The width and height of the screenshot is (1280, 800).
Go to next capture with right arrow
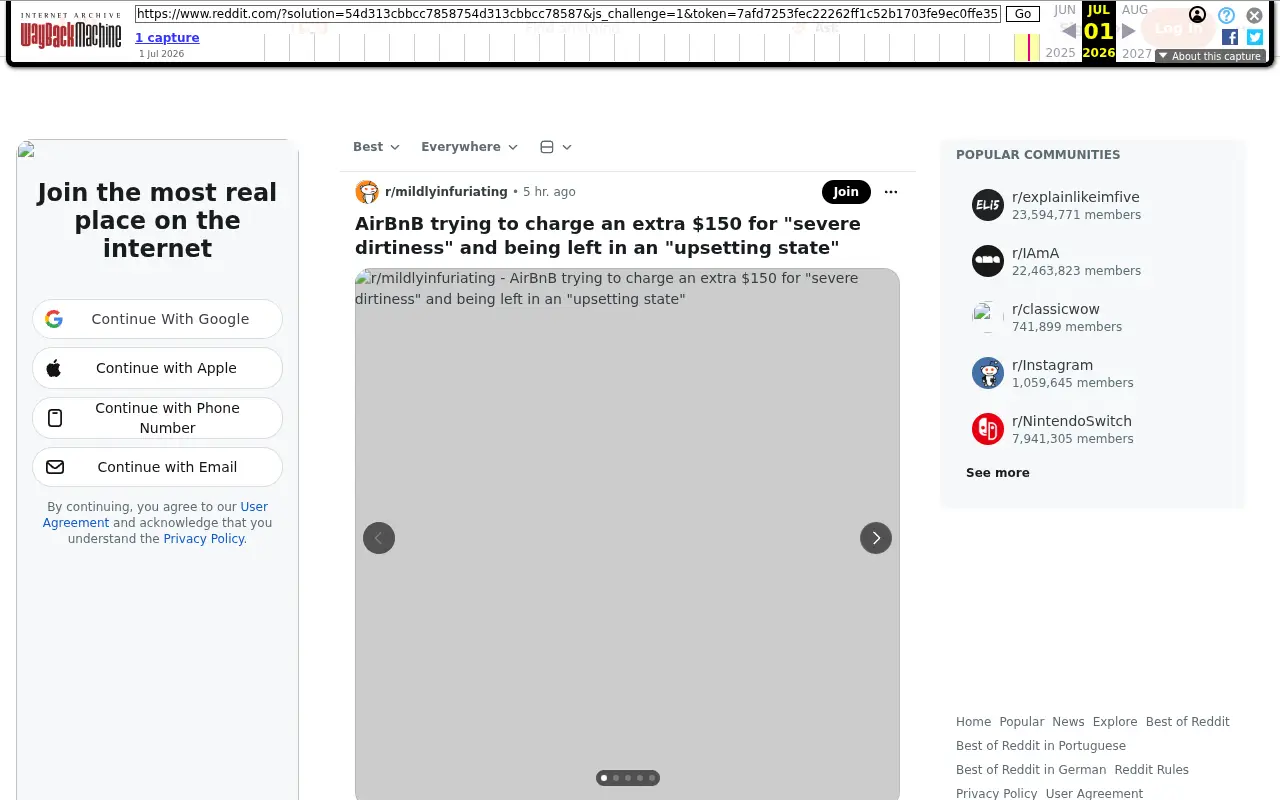point(1129,31)
